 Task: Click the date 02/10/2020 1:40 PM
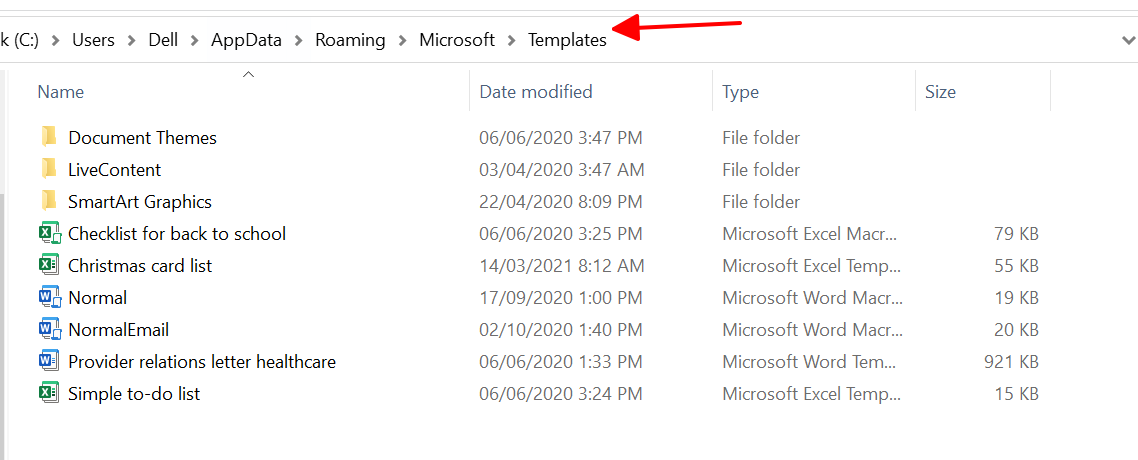point(560,329)
